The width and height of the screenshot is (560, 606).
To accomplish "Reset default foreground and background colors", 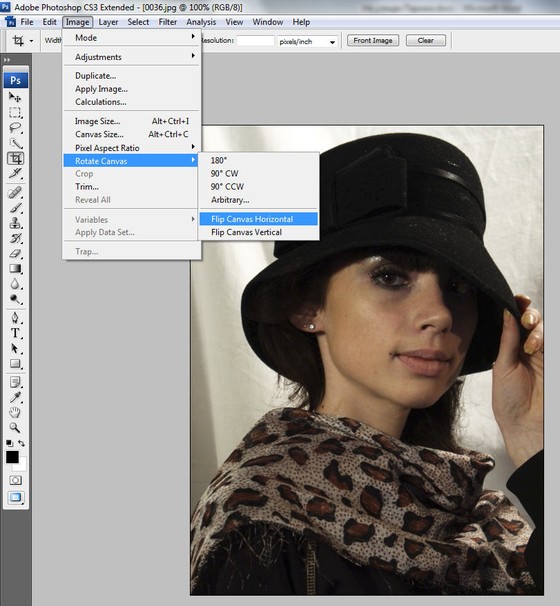I will point(9,443).
